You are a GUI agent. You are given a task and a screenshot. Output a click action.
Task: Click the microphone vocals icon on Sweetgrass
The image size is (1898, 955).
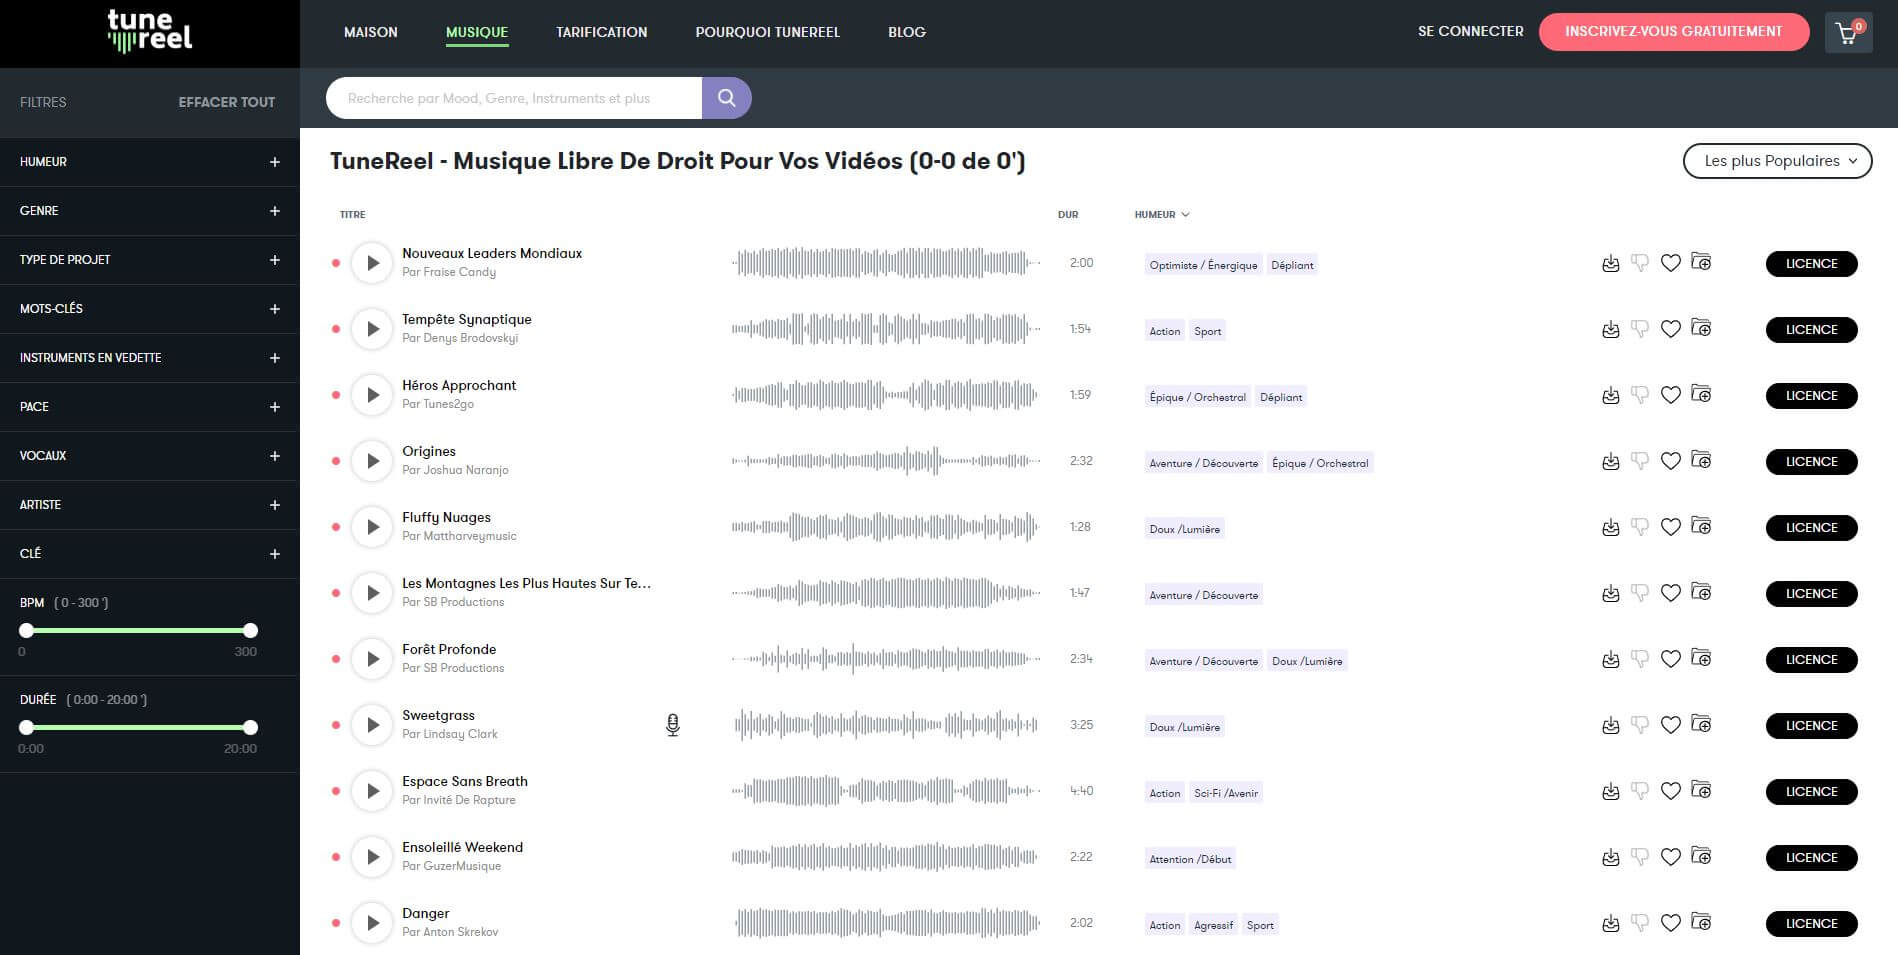(673, 725)
